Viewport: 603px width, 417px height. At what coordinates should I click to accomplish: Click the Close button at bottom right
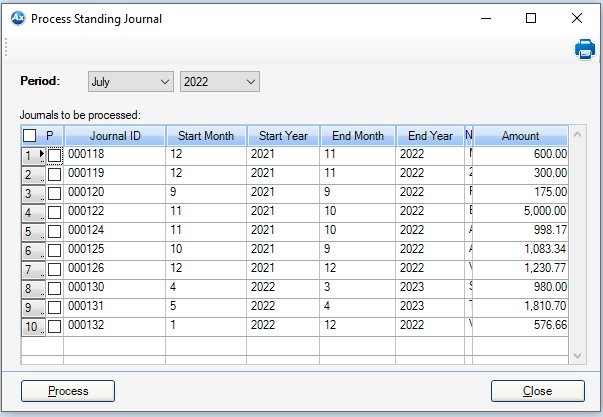538,391
